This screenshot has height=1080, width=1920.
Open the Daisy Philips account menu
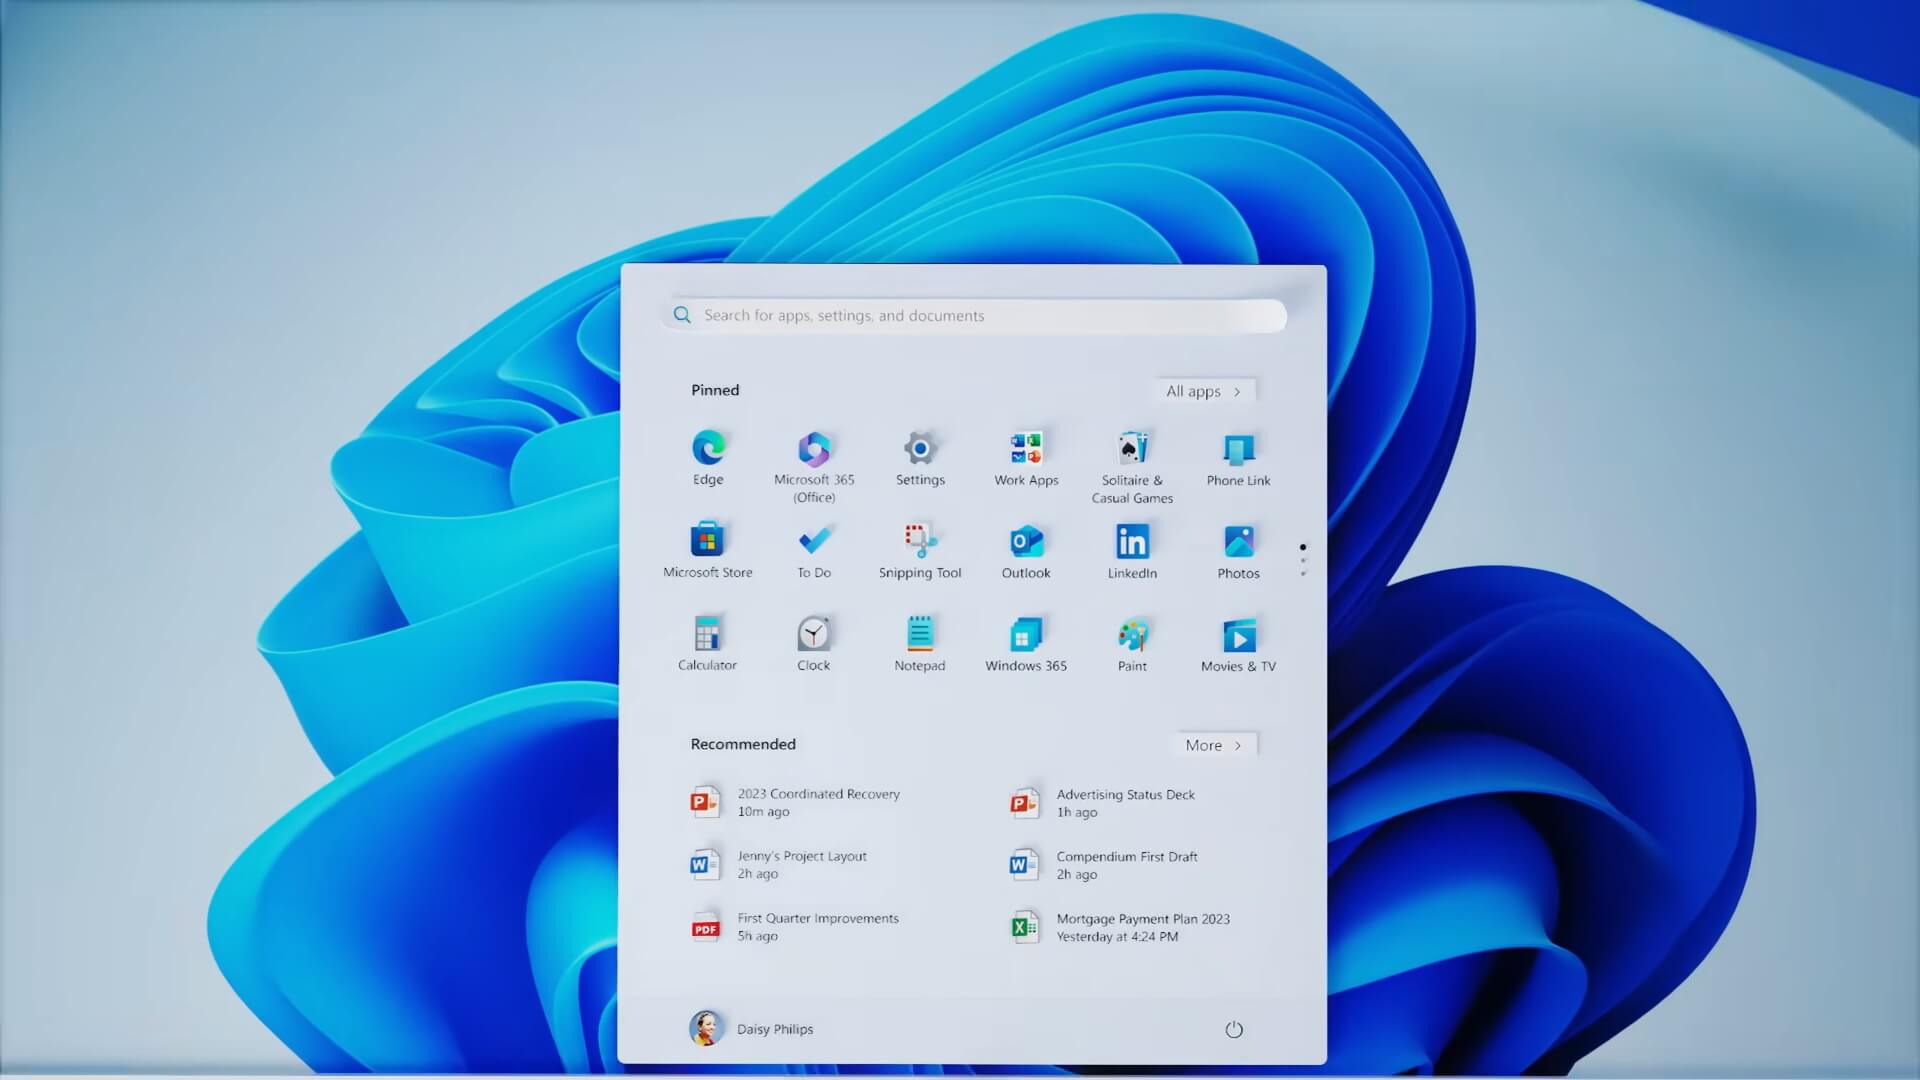[x=751, y=1028]
